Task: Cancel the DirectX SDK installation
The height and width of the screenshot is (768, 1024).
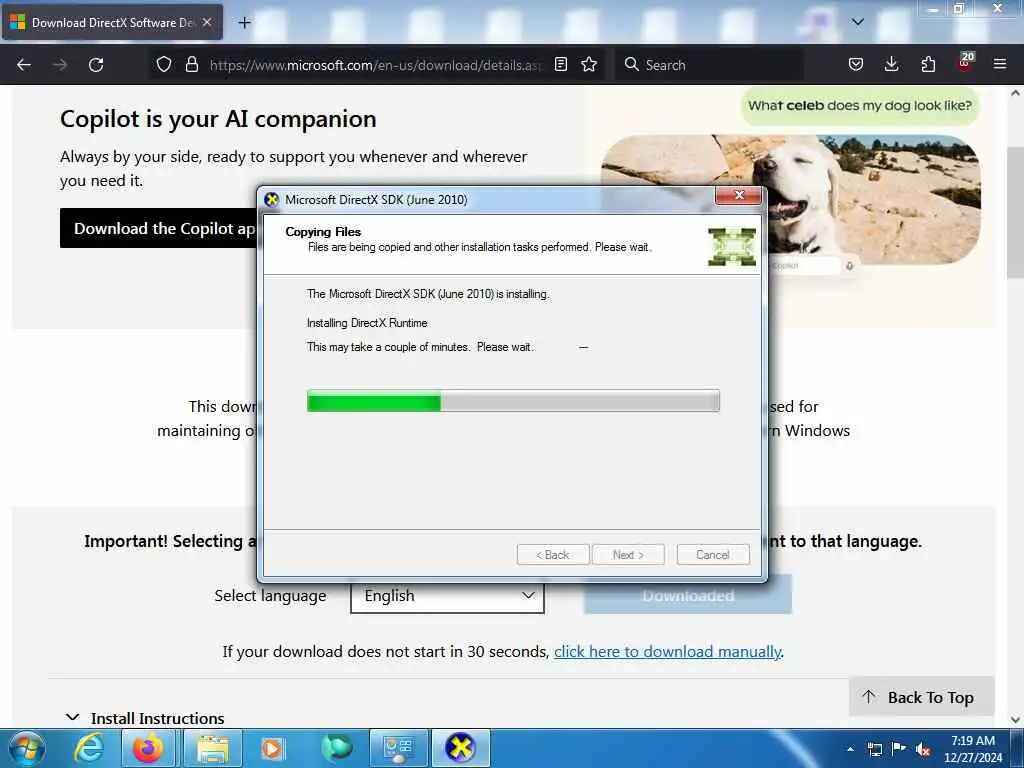Action: (x=713, y=554)
